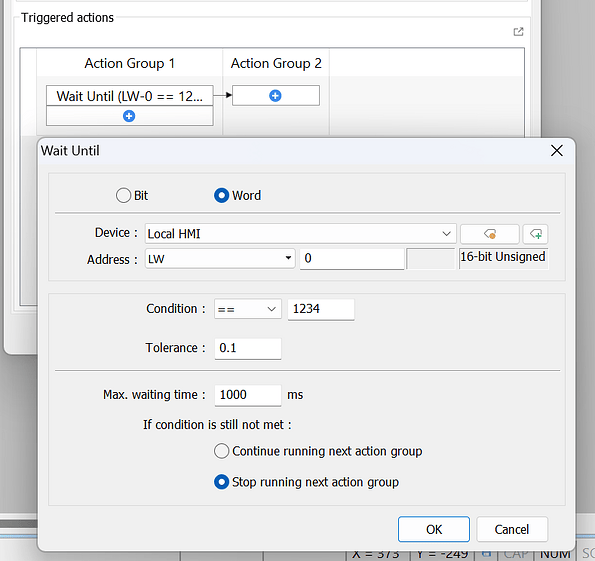Click the add new tag icon

pyautogui.click(x=535, y=234)
